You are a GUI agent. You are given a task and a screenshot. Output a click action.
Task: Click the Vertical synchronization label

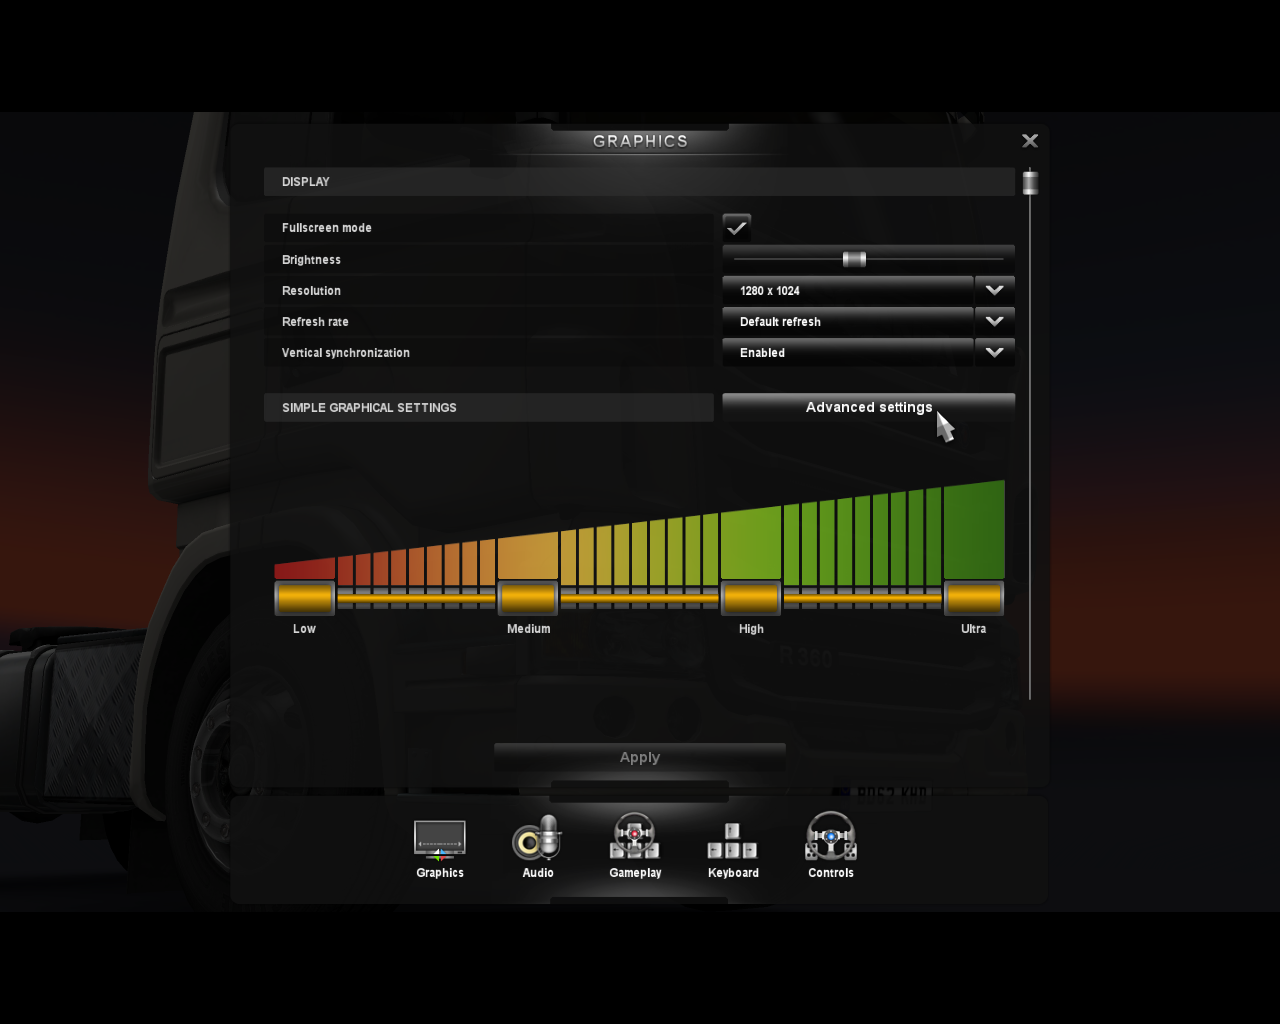346,353
